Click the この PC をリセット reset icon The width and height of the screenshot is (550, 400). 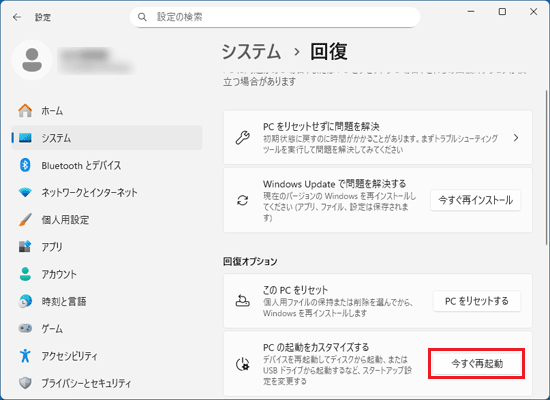(243, 301)
